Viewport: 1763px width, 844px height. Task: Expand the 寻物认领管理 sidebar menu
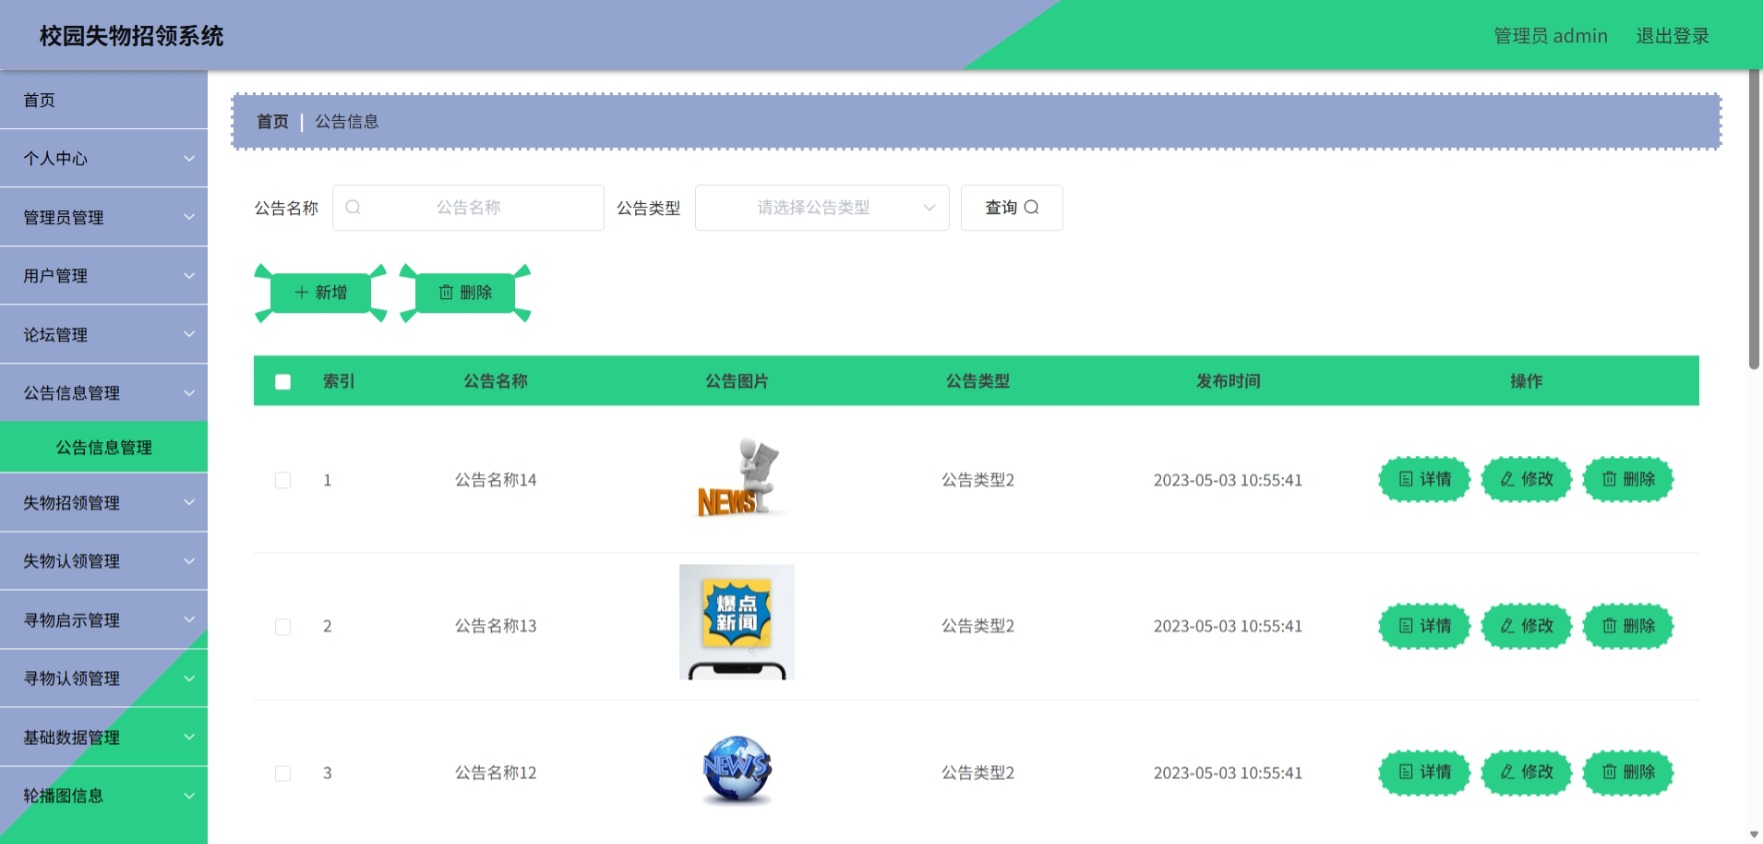point(104,678)
